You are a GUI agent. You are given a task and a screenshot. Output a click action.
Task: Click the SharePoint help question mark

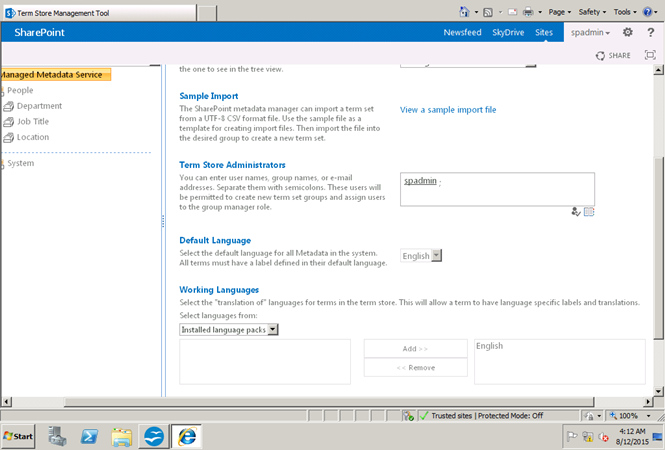click(x=651, y=32)
